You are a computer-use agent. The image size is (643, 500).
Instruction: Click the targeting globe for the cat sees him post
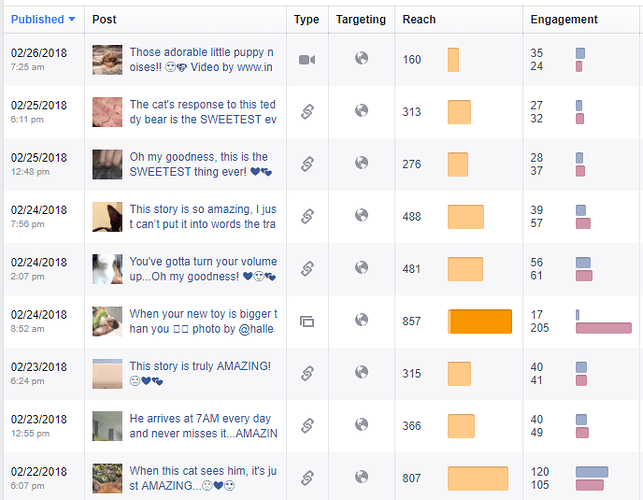(x=361, y=476)
